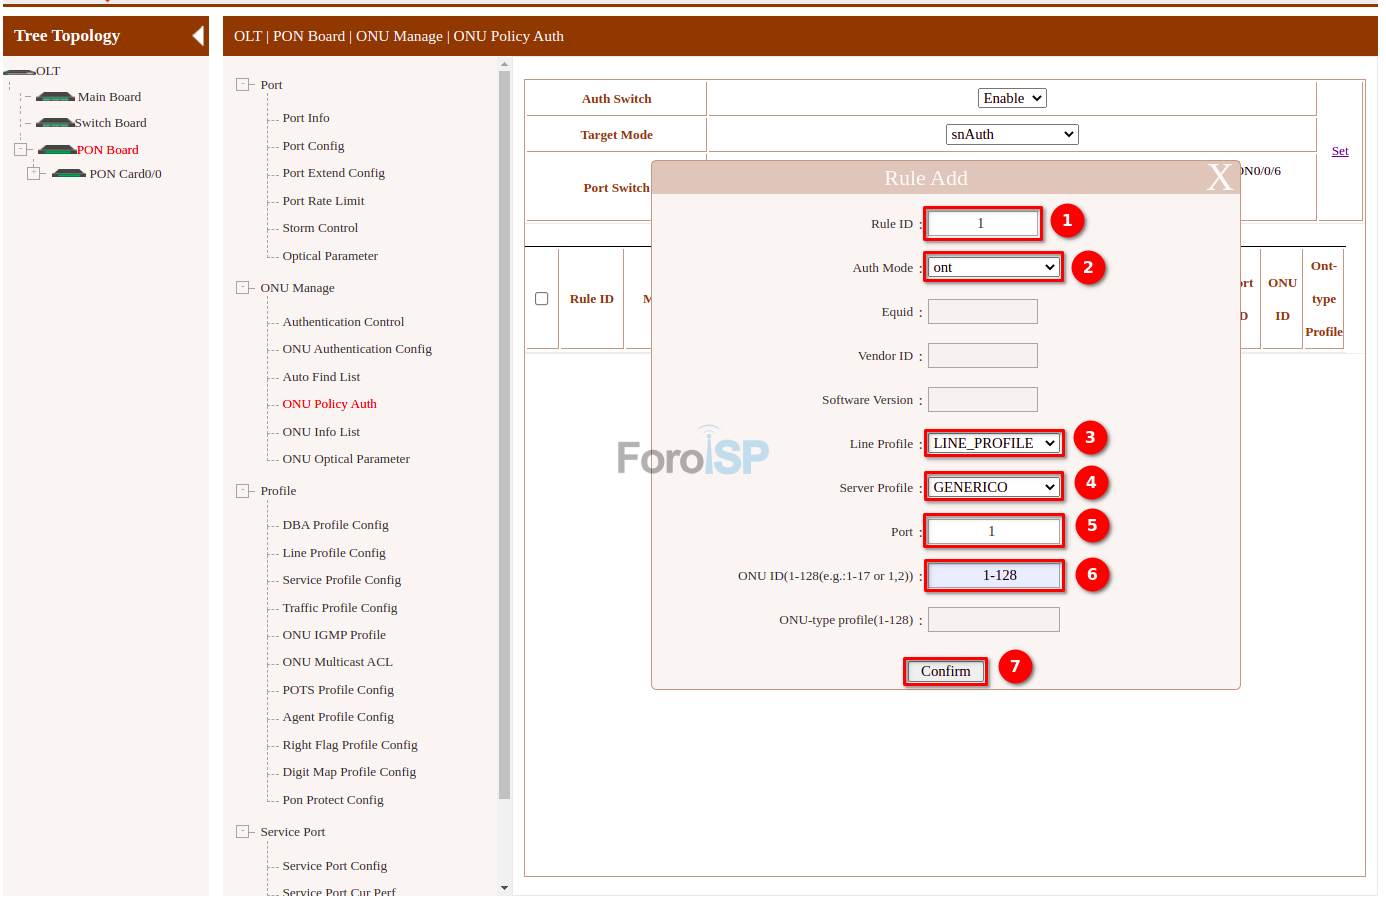This screenshot has height=906, width=1386.
Task: Click the PON Board device icon
Action: pyautogui.click(x=57, y=150)
